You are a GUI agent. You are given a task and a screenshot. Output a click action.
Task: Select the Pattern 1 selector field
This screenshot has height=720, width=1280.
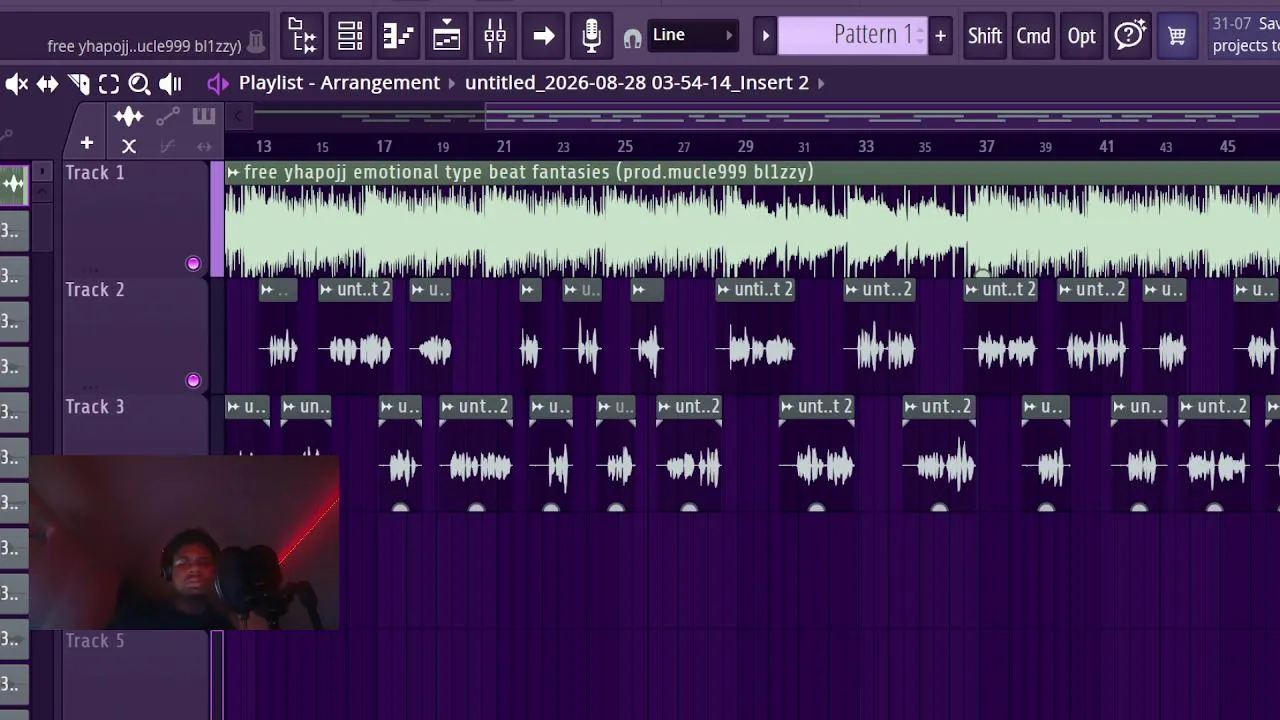pos(852,36)
